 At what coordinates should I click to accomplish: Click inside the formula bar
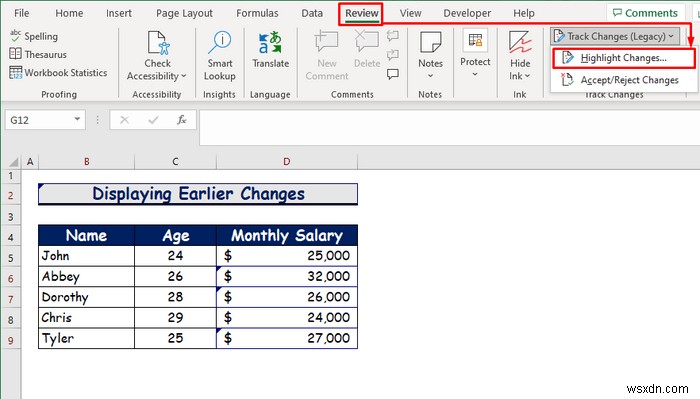point(449,127)
